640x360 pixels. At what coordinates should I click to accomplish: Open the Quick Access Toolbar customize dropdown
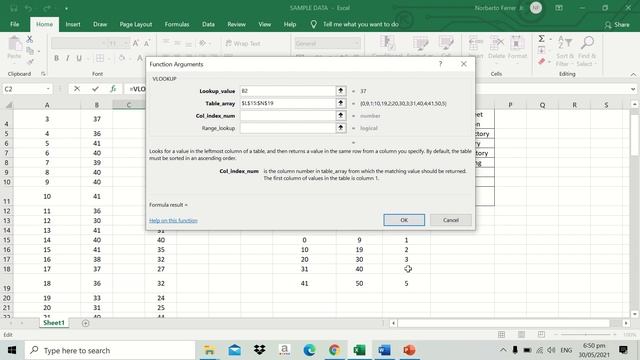[66, 8]
